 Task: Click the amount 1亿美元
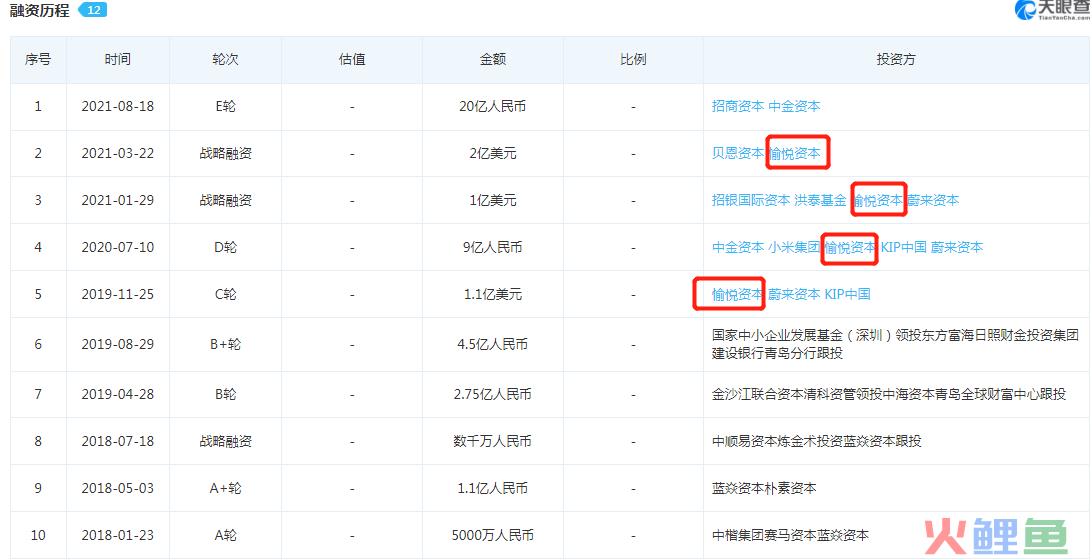click(492, 201)
